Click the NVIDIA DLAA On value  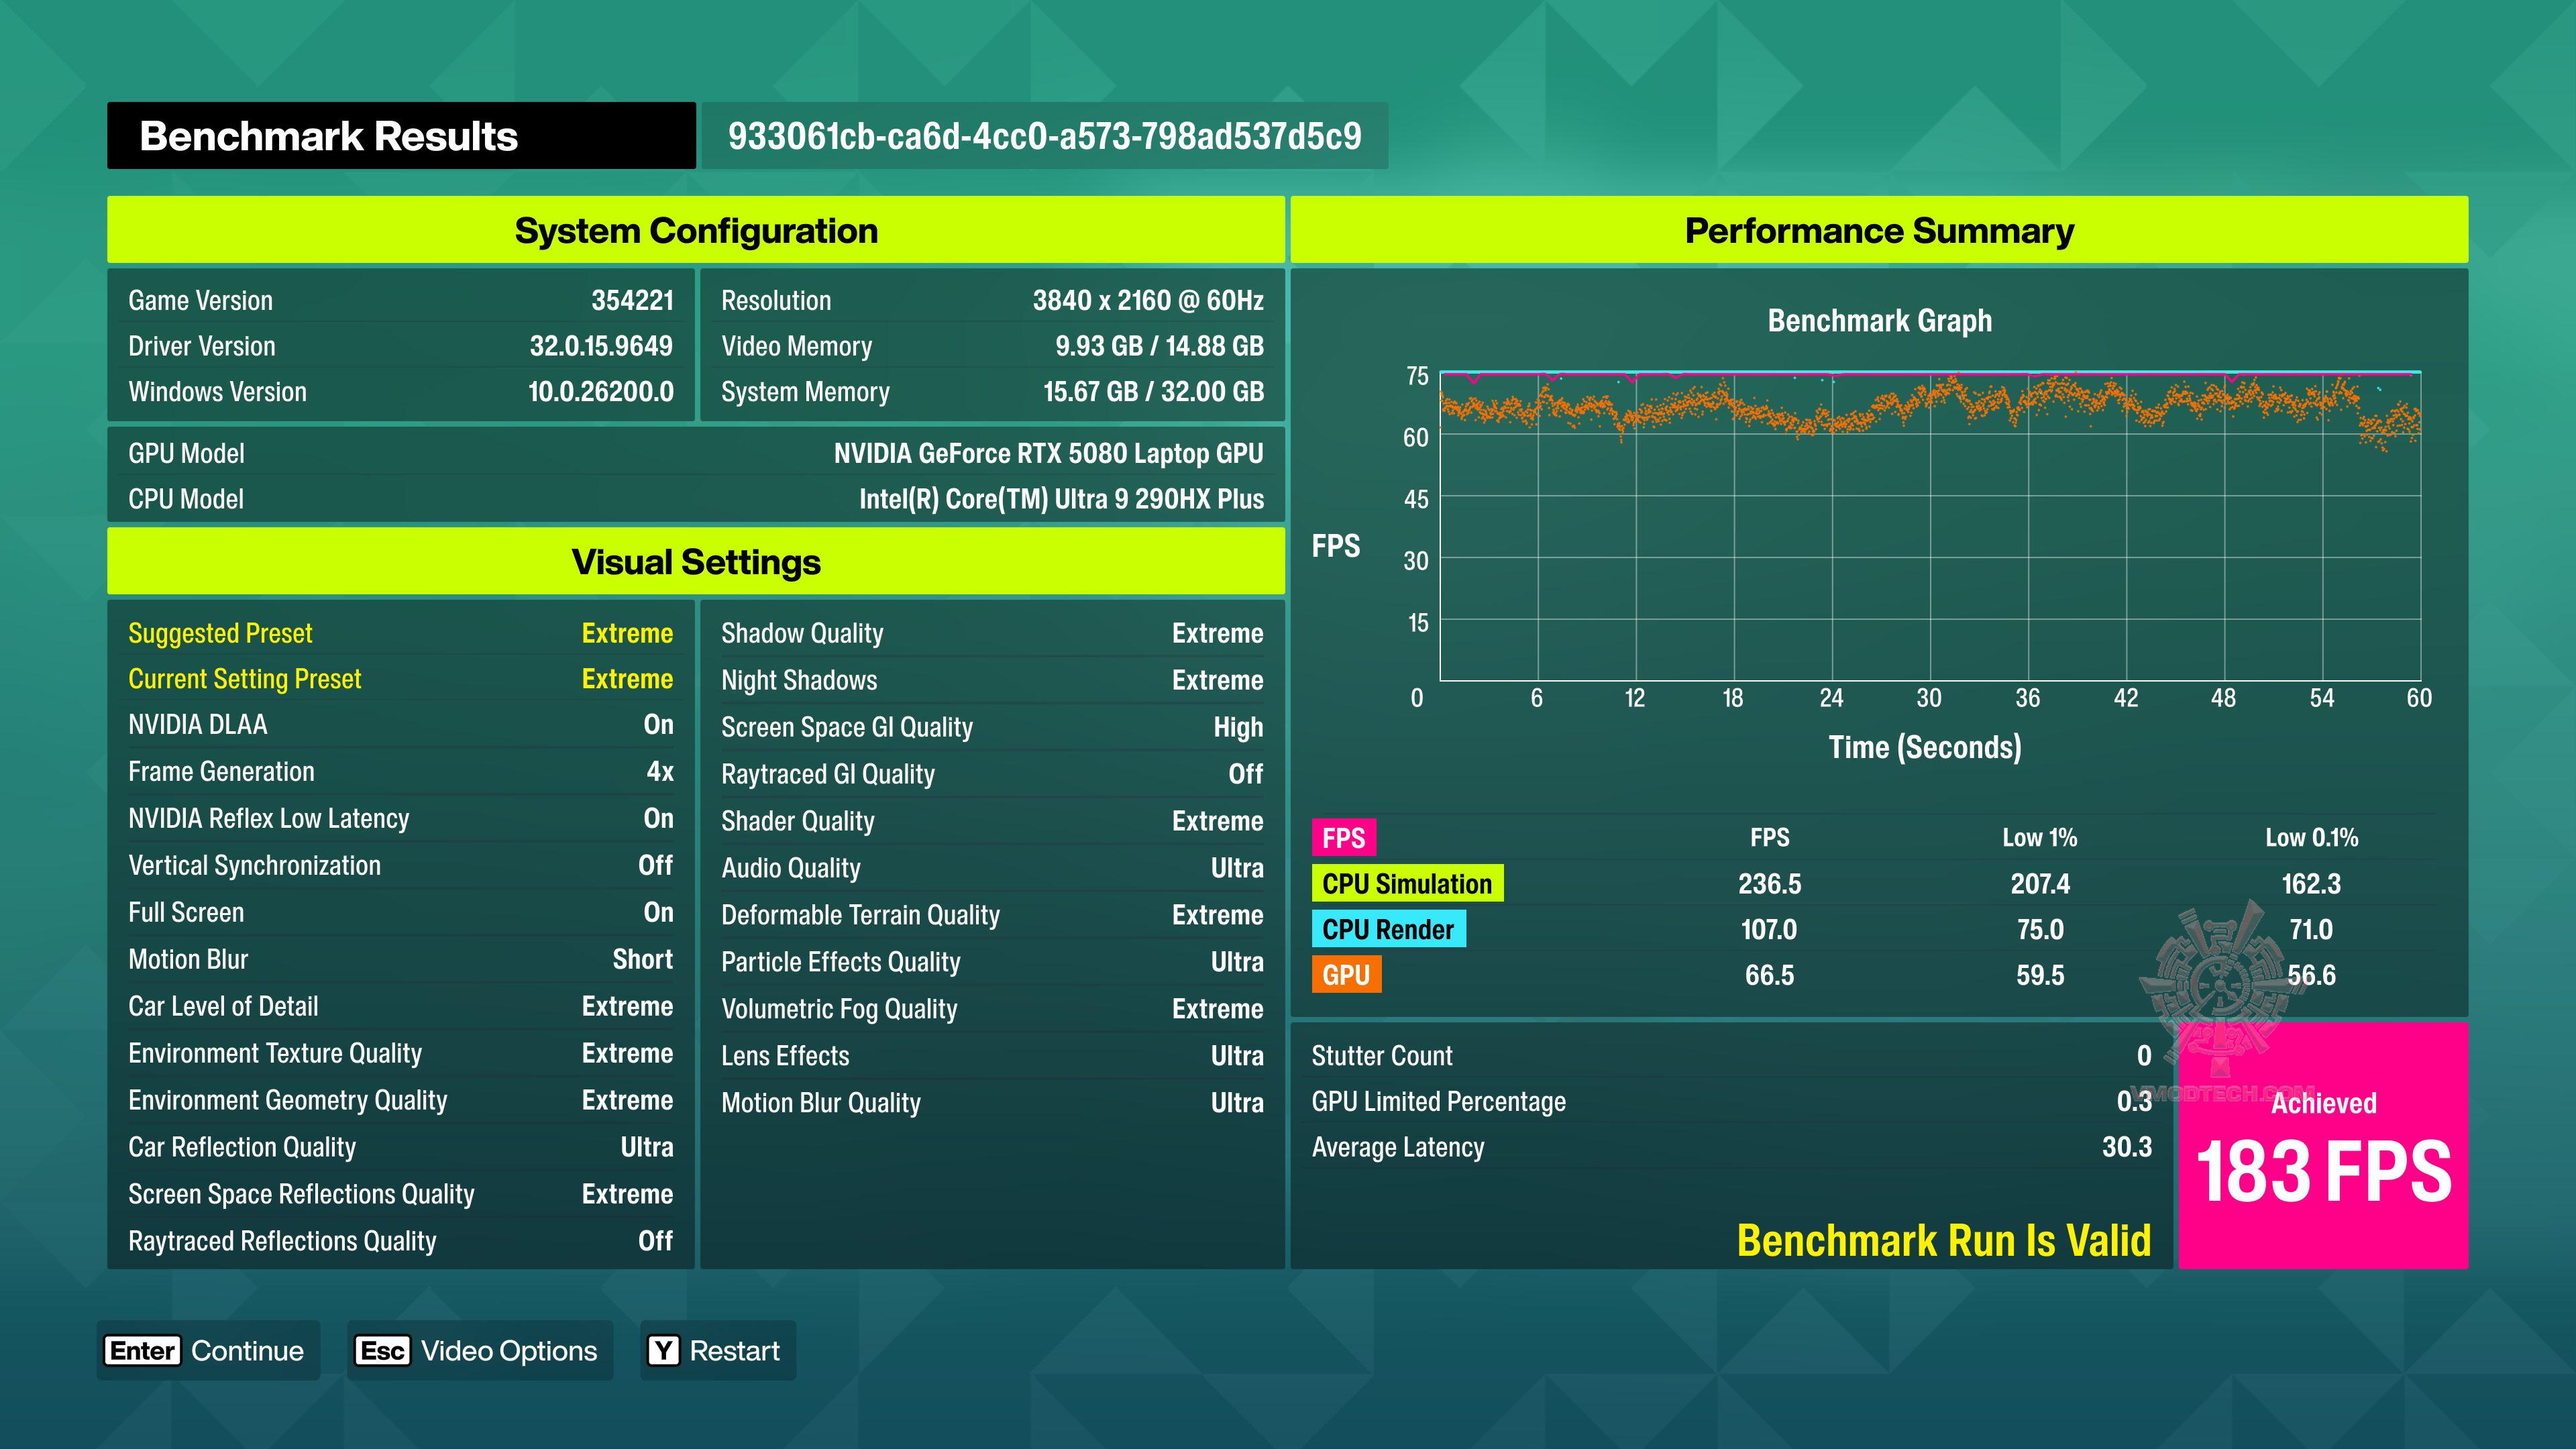point(658,725)
